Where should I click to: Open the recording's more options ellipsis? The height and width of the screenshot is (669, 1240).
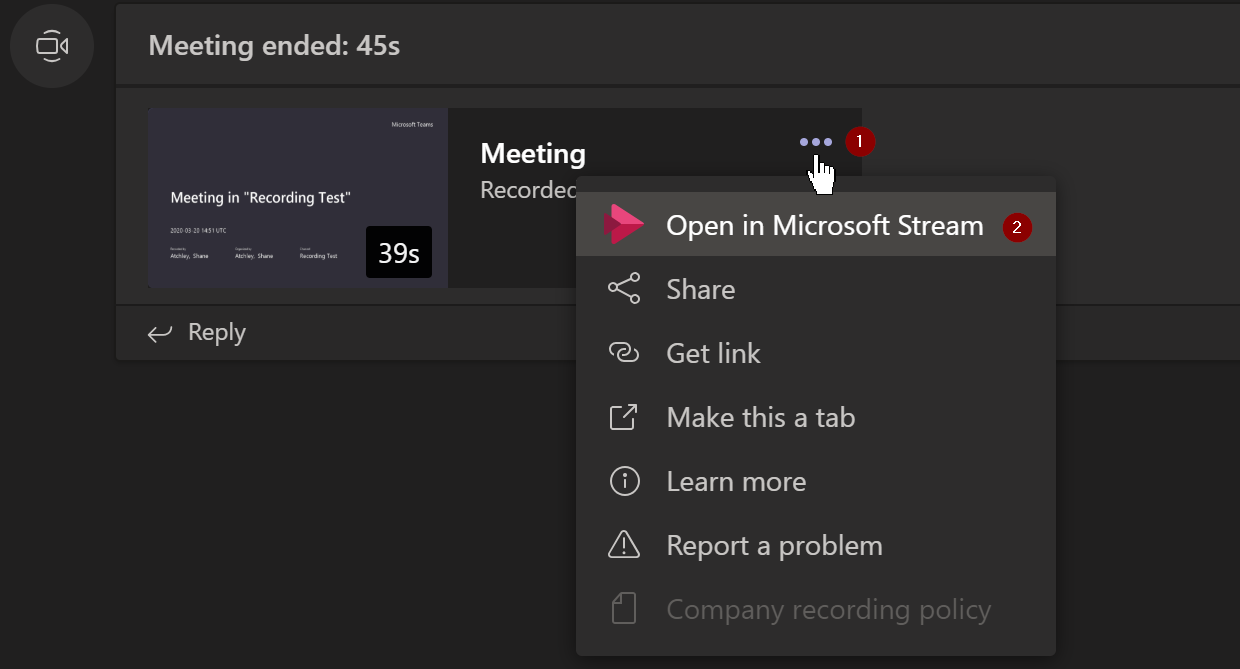pyautogui.click(x=815, y=142)
